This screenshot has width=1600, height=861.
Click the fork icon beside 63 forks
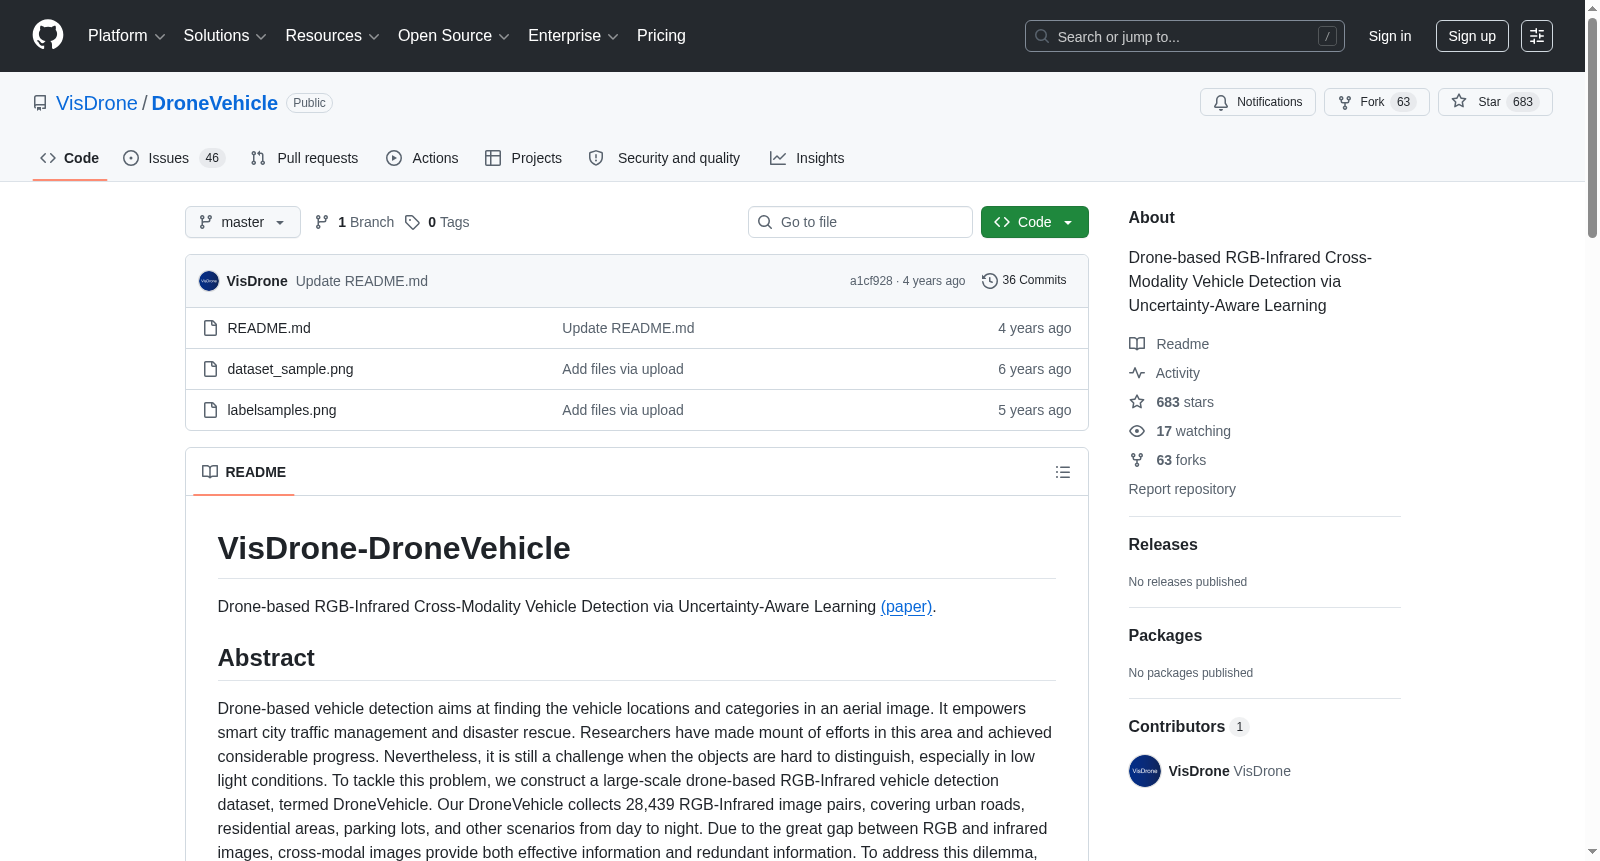coord(1137,460)
